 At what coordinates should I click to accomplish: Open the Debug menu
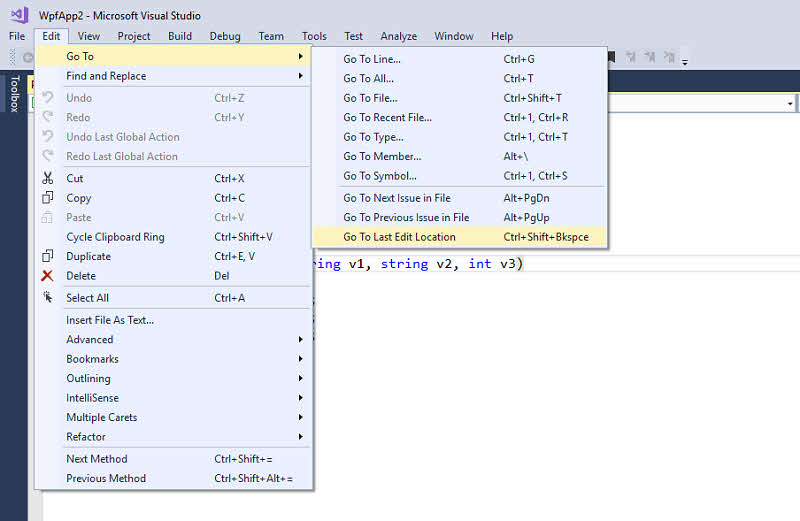click(225, 36)
